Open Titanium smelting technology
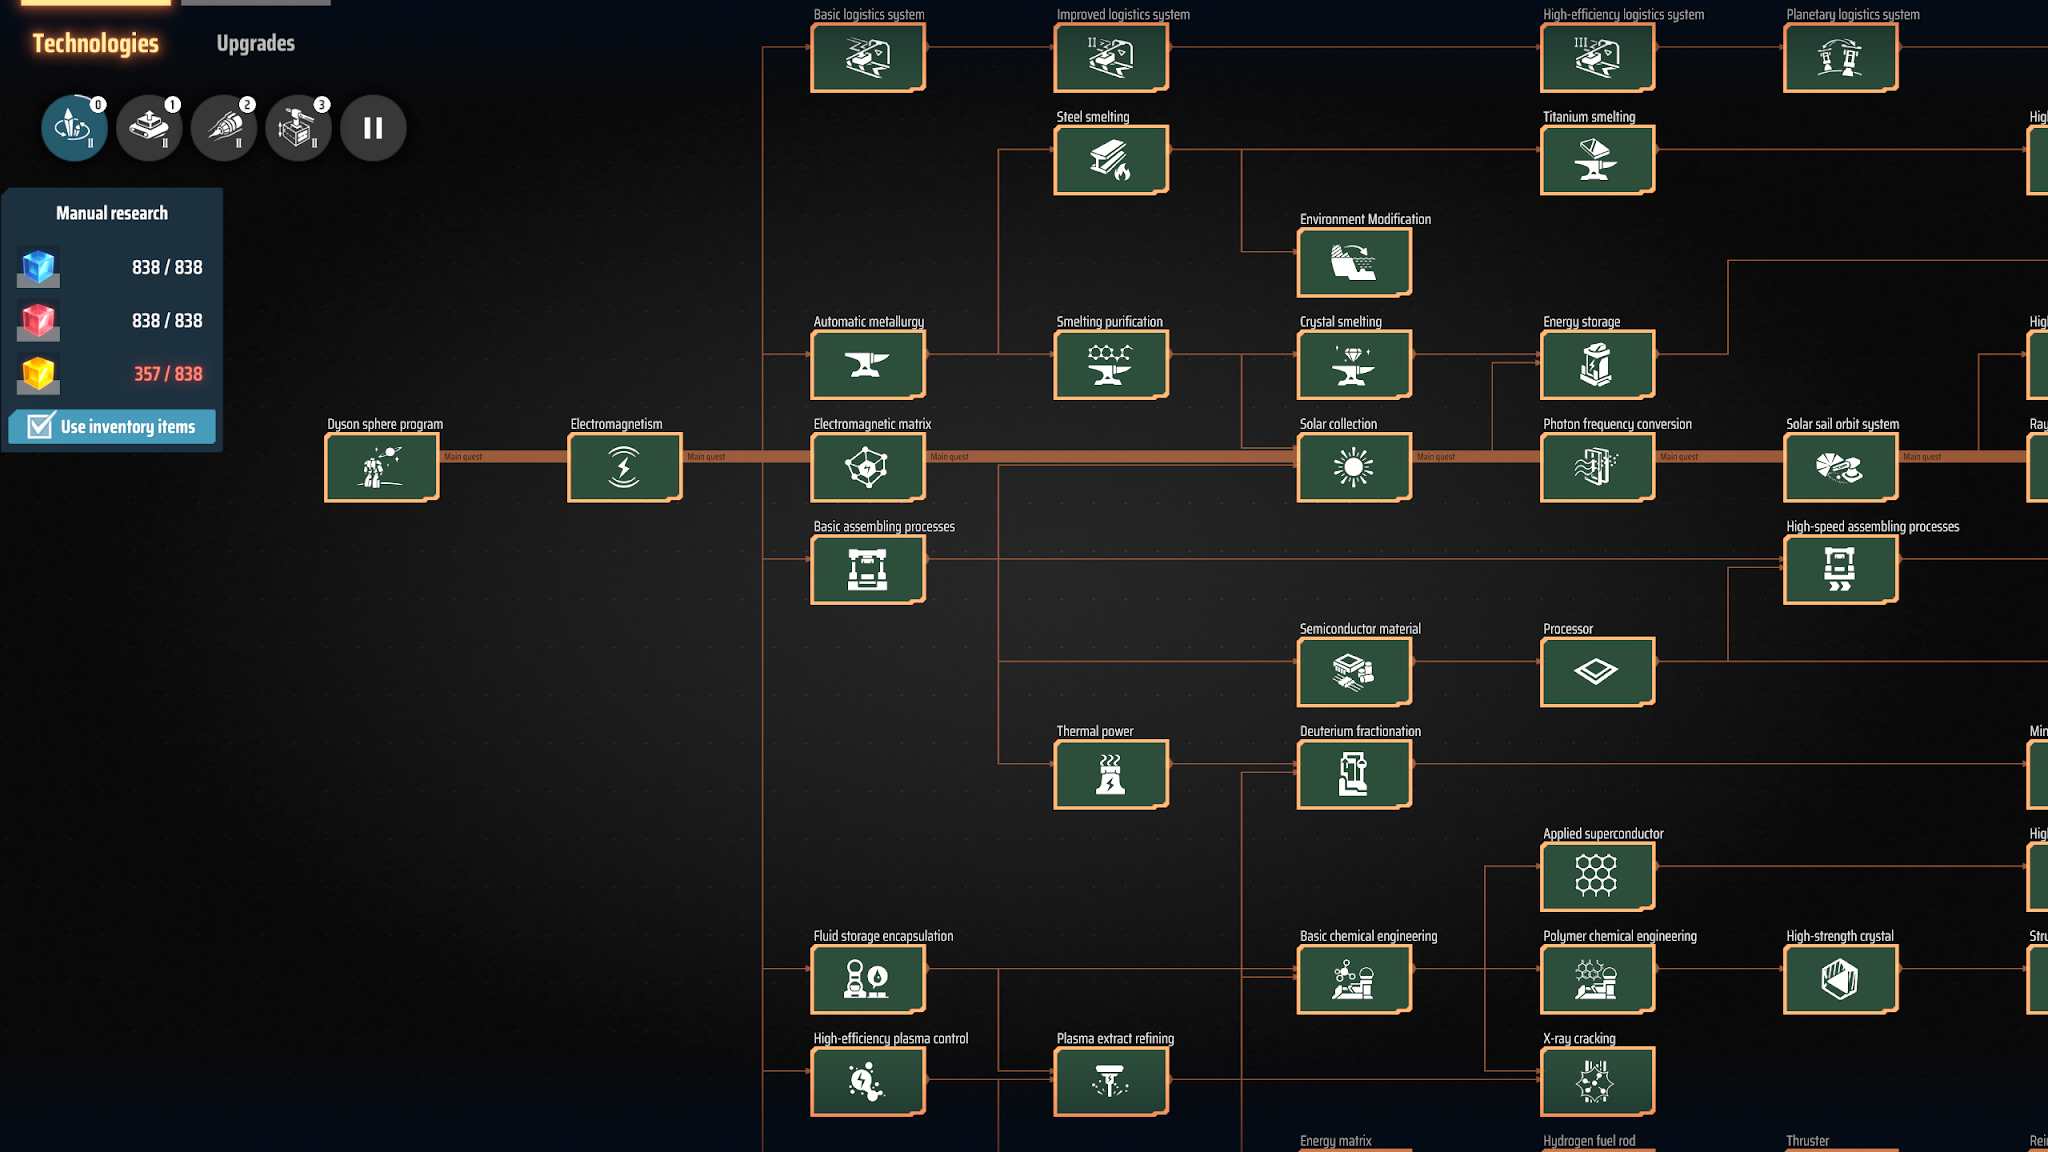The image size is (2048, 1152). (1598, 160)
